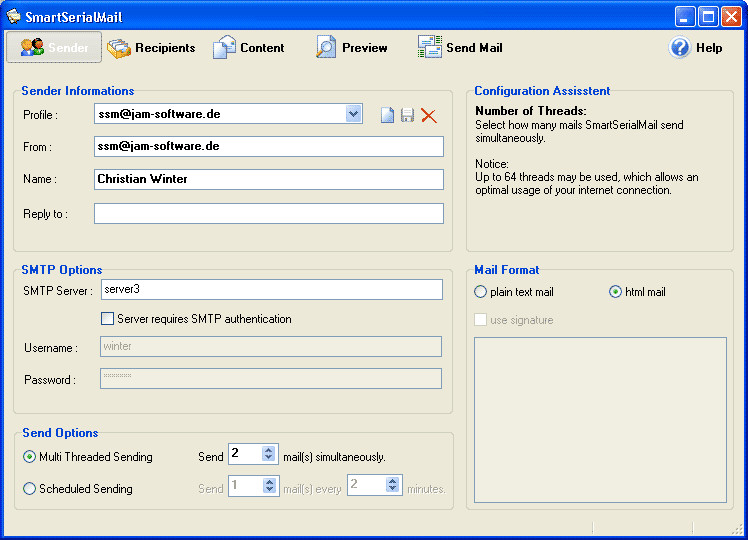Screen dimensions: 748x540
Task: Save profile with the floppy disk icon
Action: tap(407, 115)
